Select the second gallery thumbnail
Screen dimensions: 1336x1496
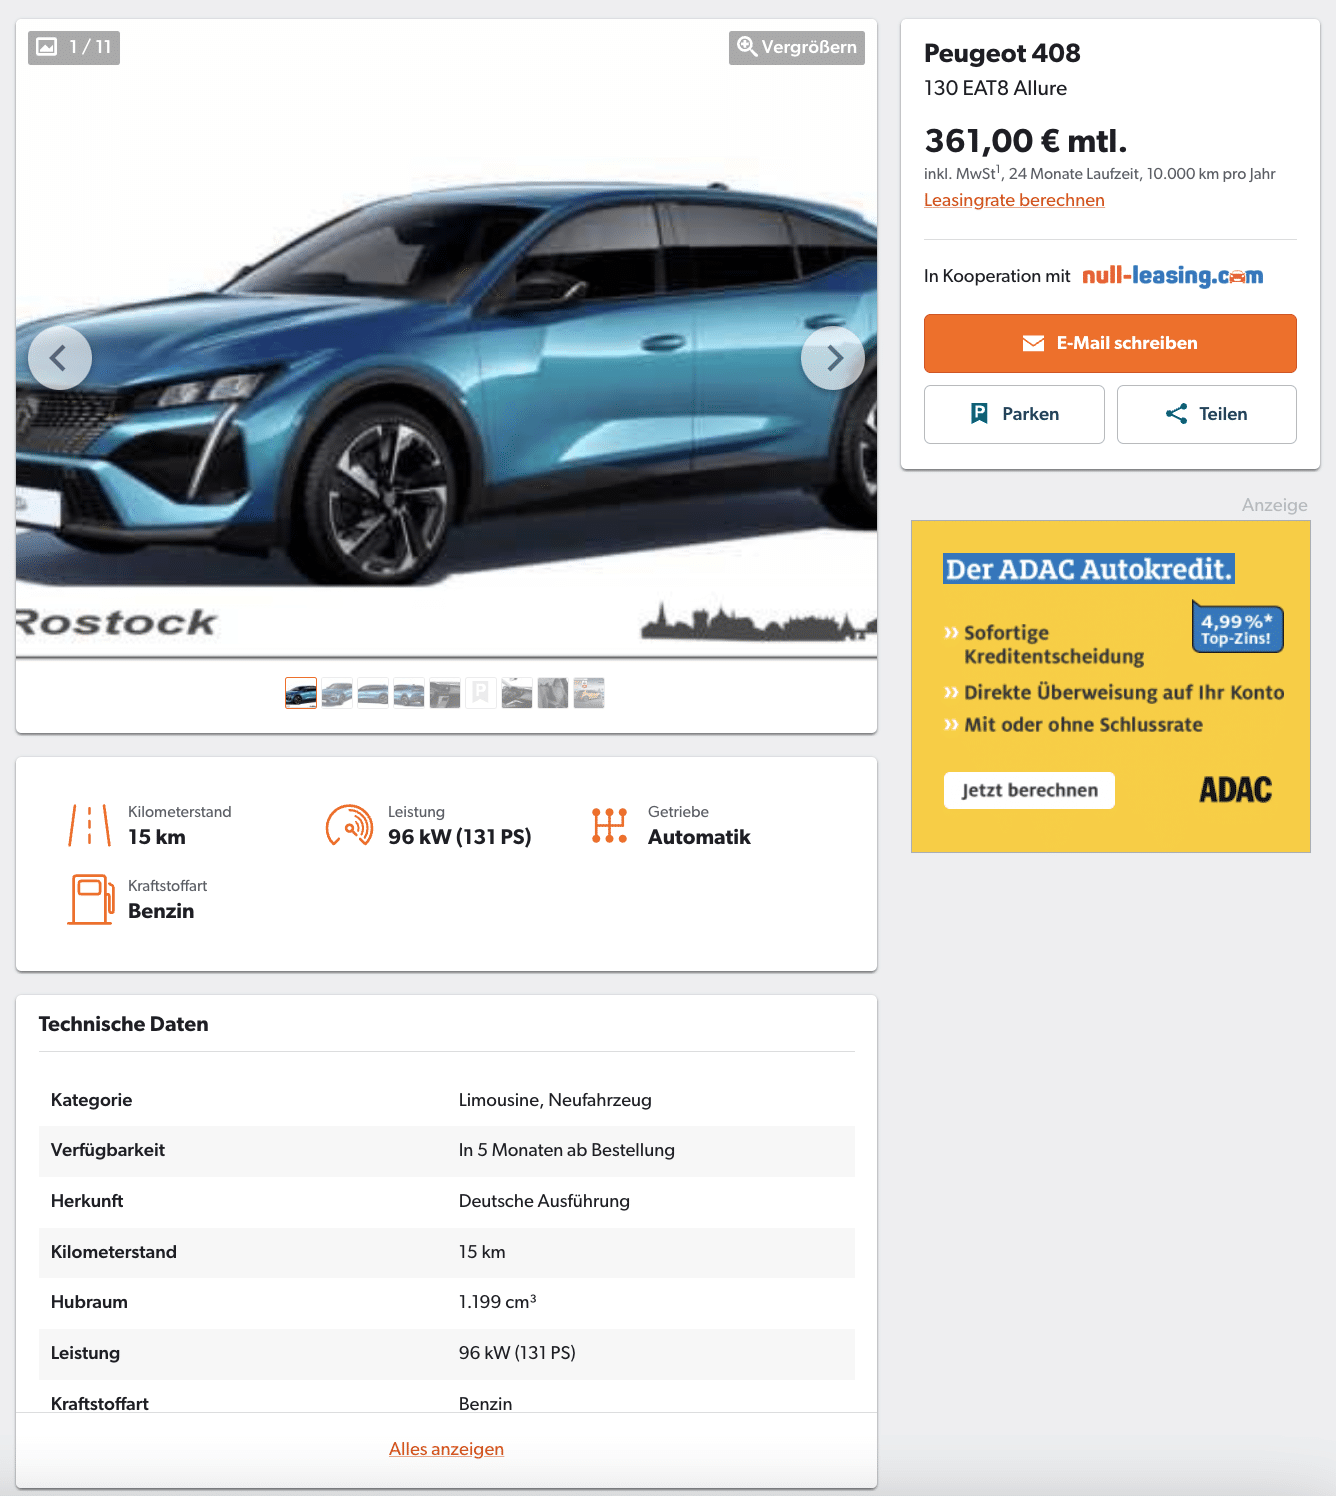point(337,693)
